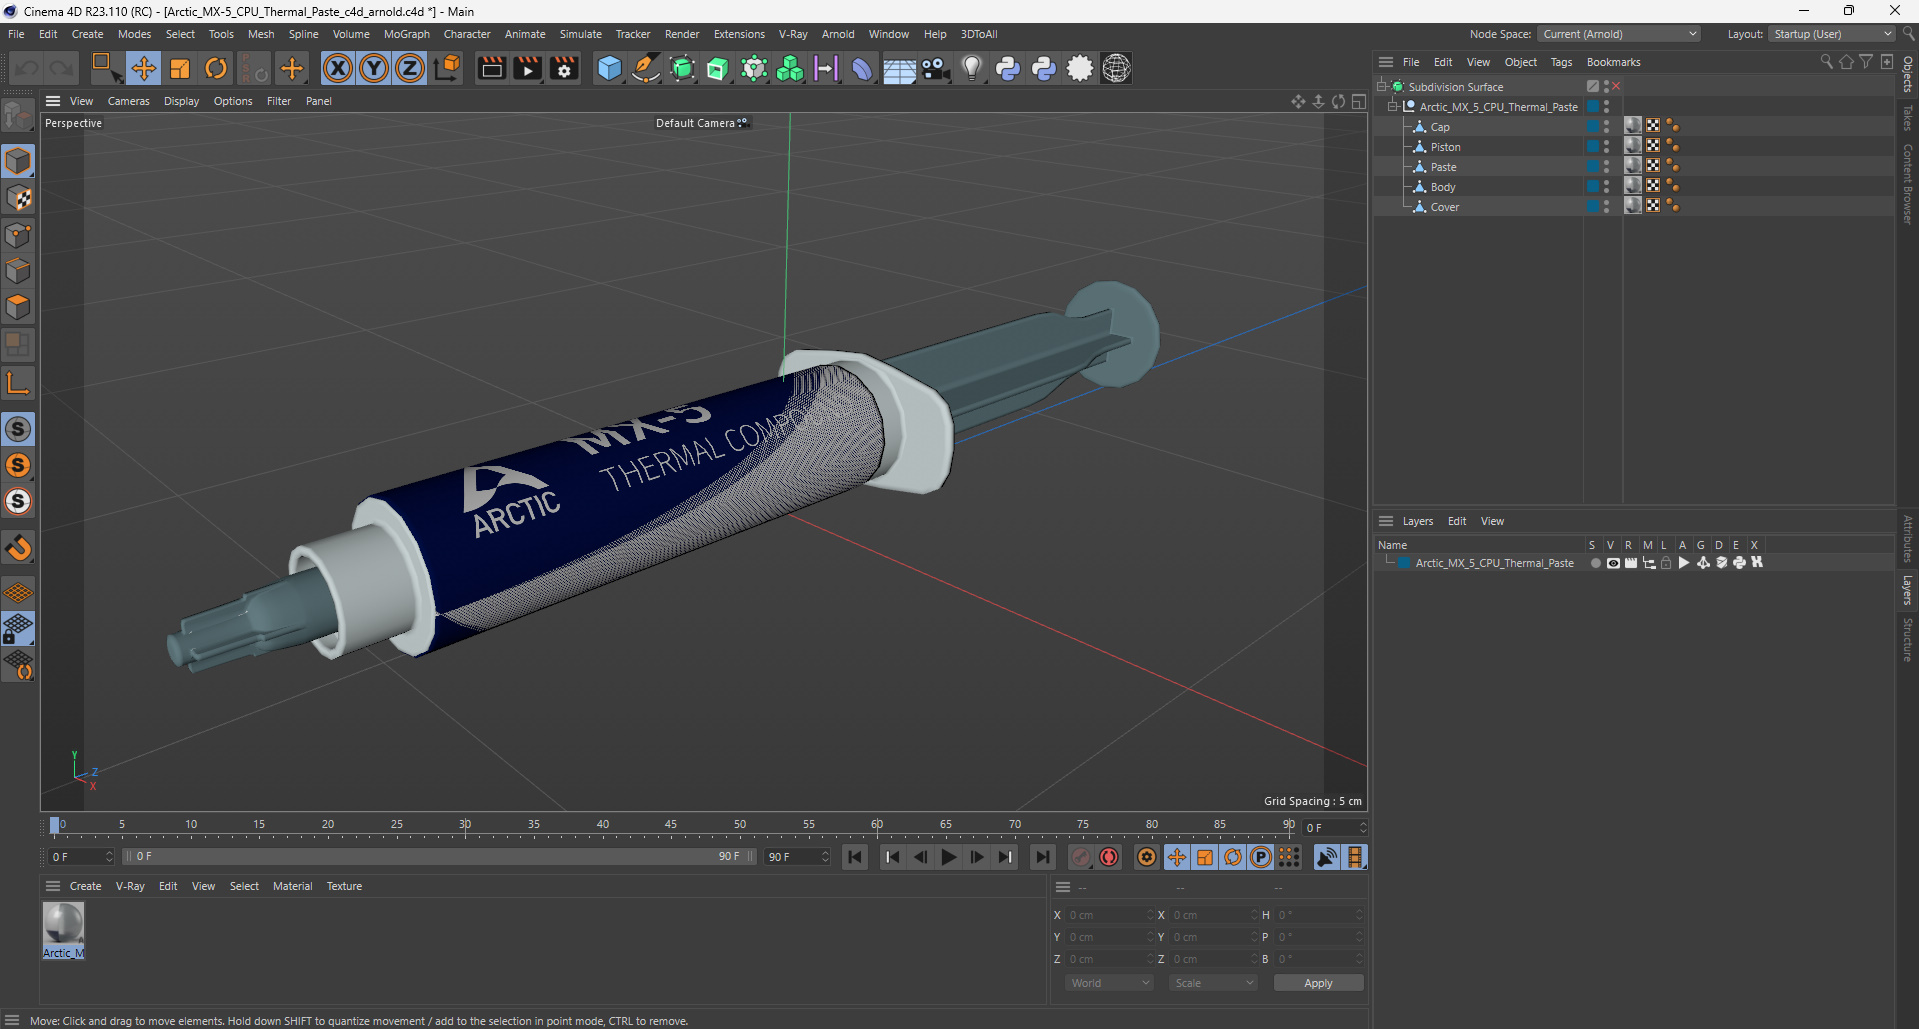The width and height of the screenshot is (1919, 1029).
Task: Click the Cap material tag swatch
Action: point(1633,126)
